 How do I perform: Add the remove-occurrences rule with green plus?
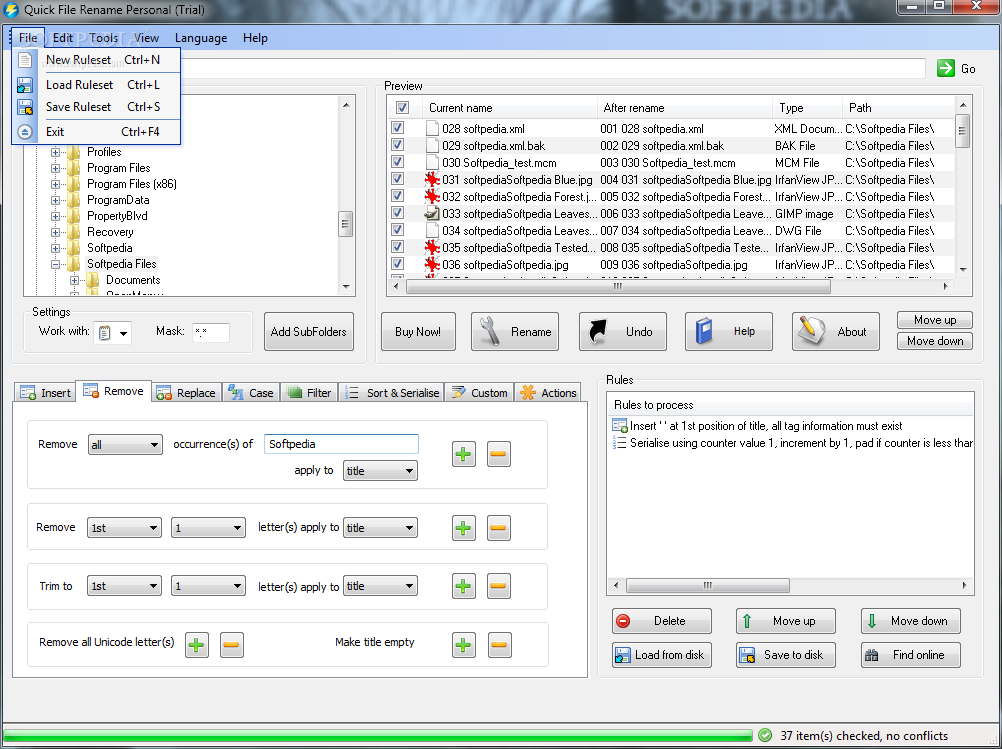[x=463, y=454]
